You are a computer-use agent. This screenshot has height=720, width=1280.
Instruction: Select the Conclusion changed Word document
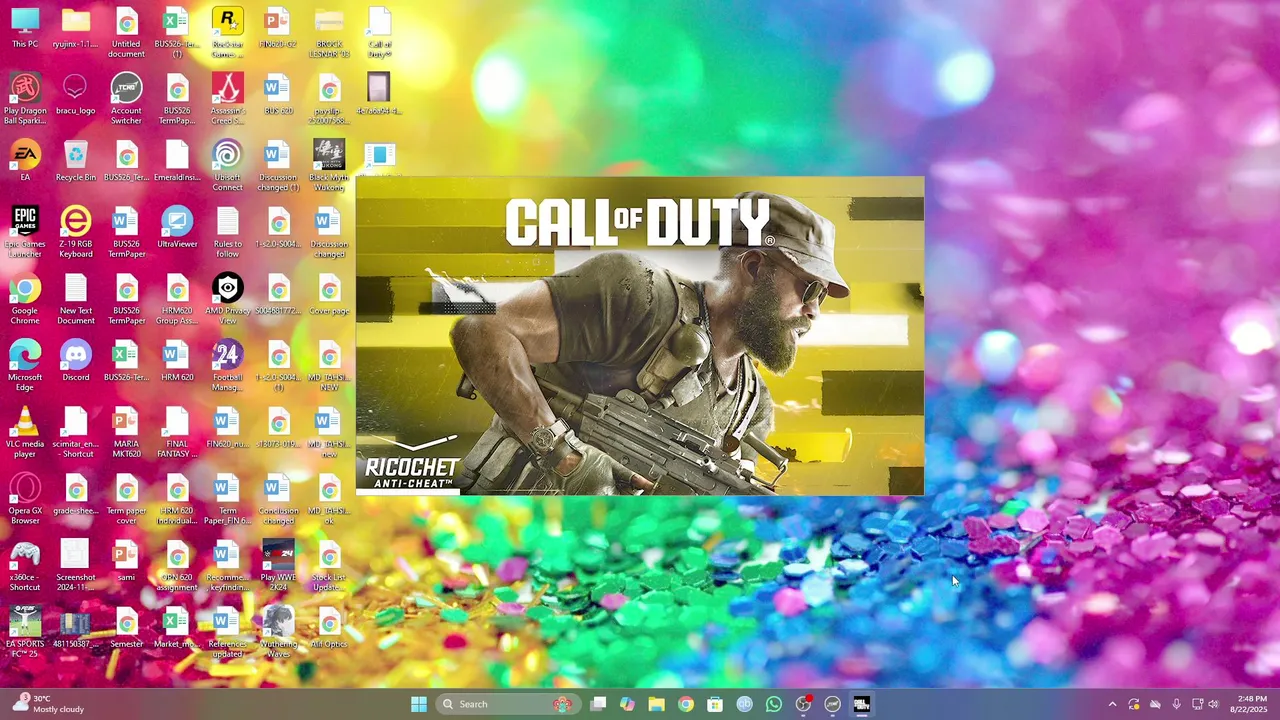coord(278,500)
